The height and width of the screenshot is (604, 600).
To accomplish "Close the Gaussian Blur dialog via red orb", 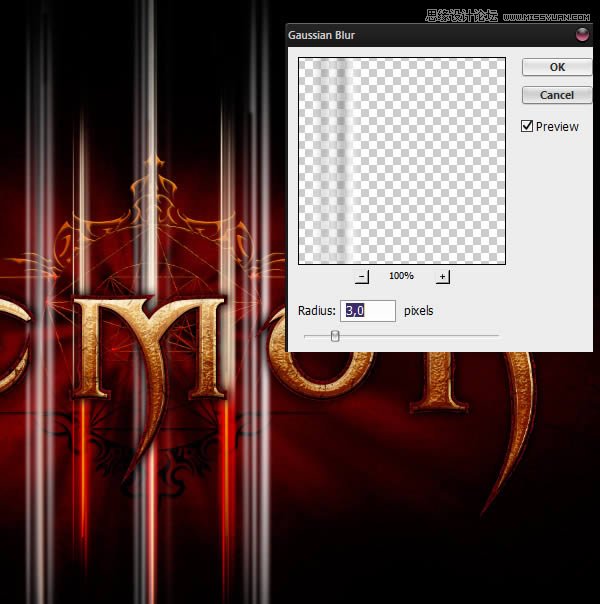I will pos(582,35).
